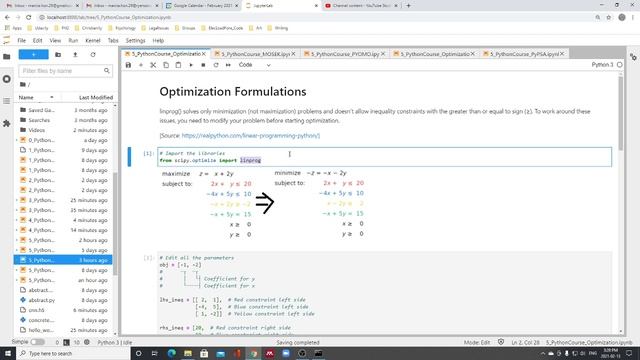Open the Kernel menu
This screenshot has height=360, width=640.
click(x=93, y=40)
